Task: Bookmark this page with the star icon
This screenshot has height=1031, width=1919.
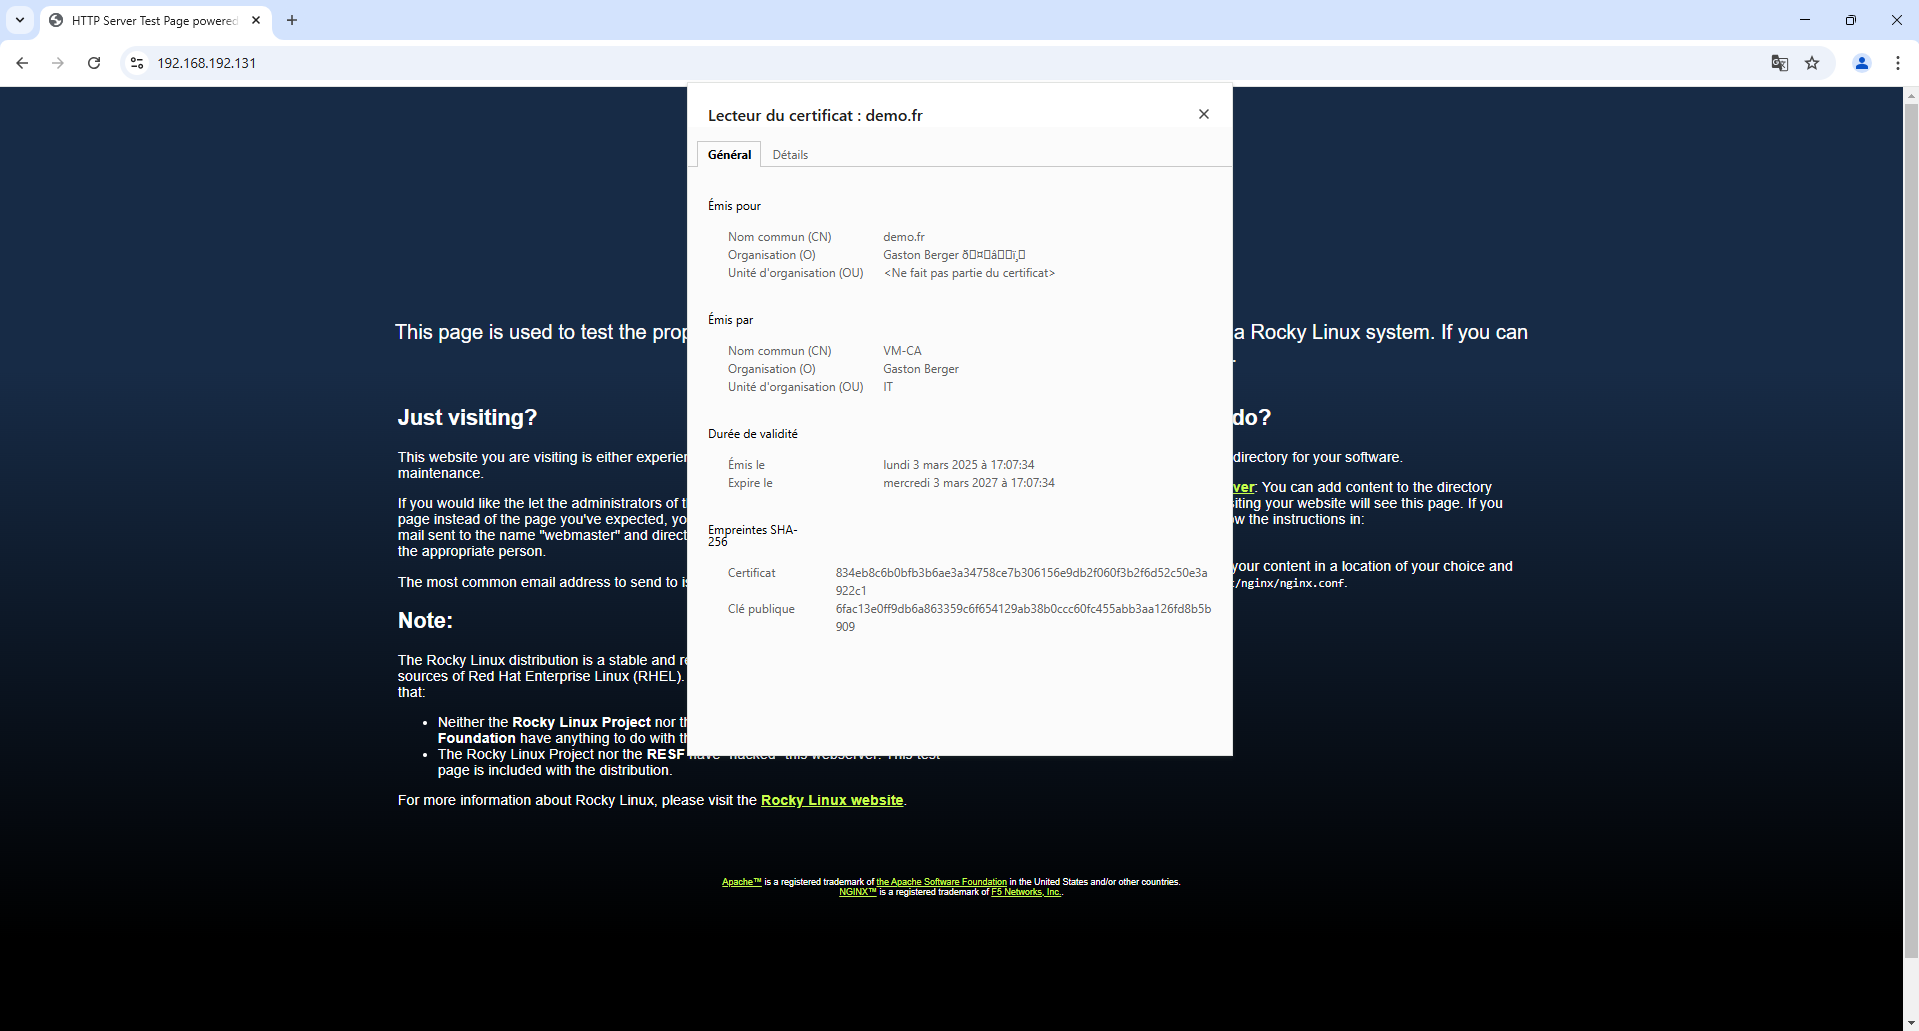Action: (1812, 63)
